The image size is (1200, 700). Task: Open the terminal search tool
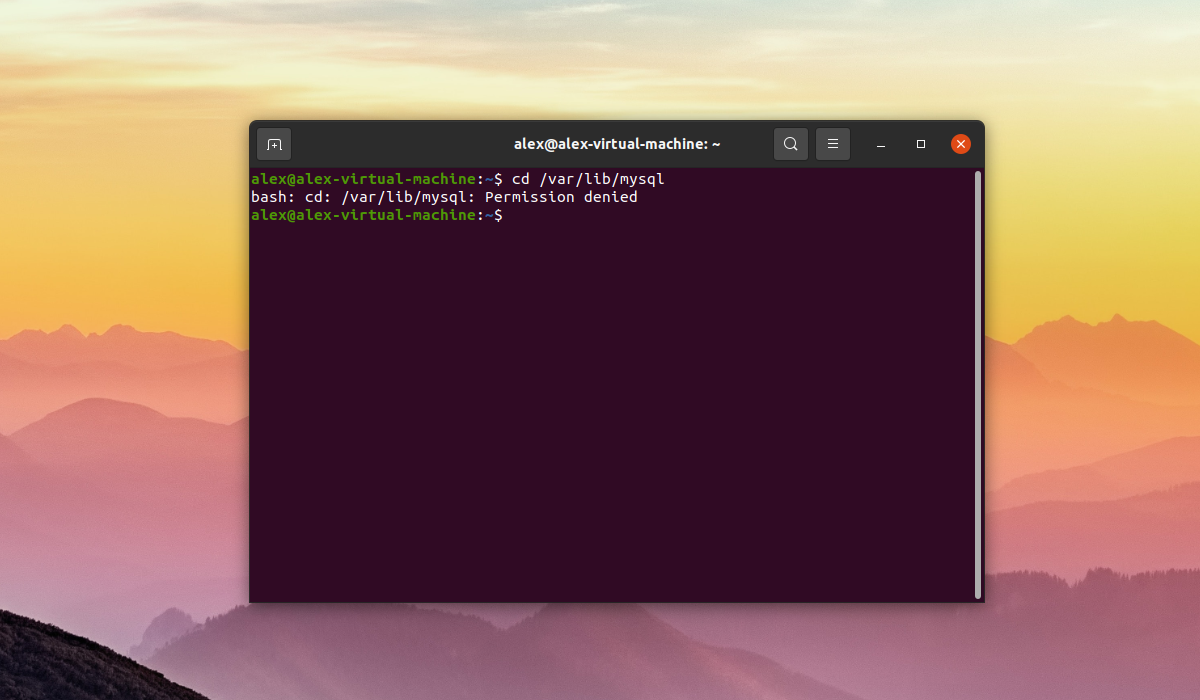pos(791,144)
